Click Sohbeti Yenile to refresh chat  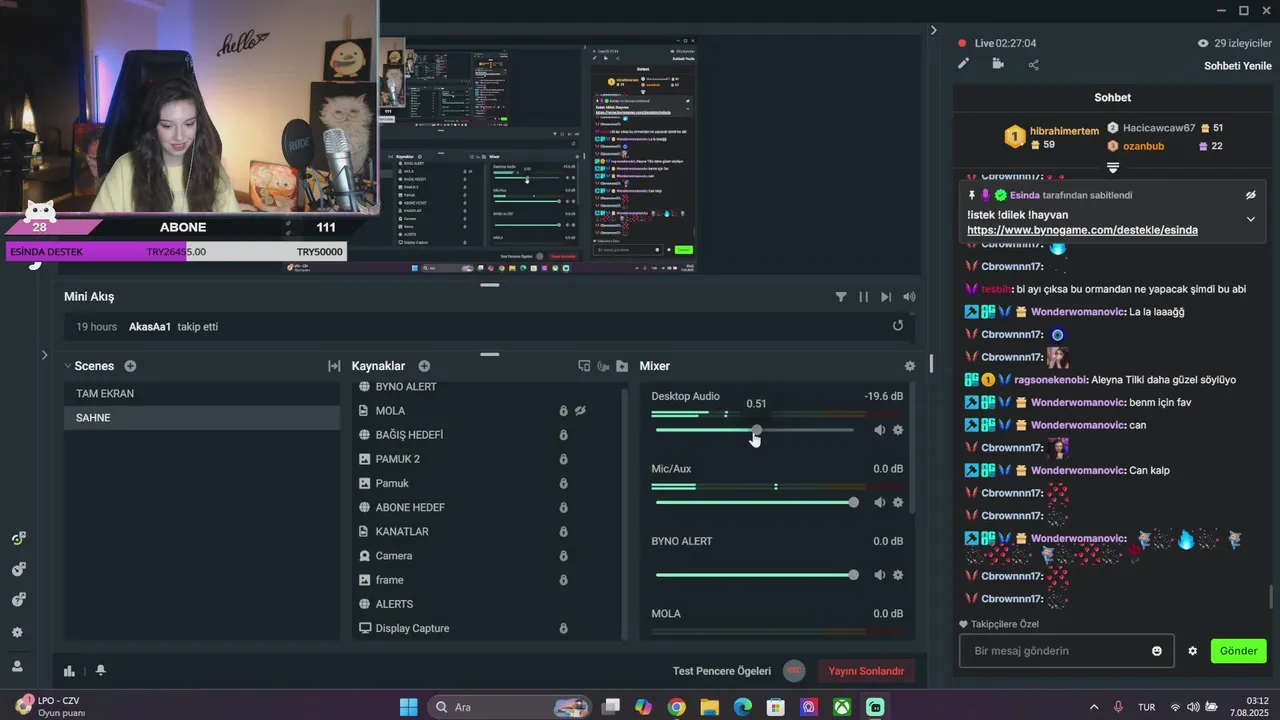[x=1238, y=66]
